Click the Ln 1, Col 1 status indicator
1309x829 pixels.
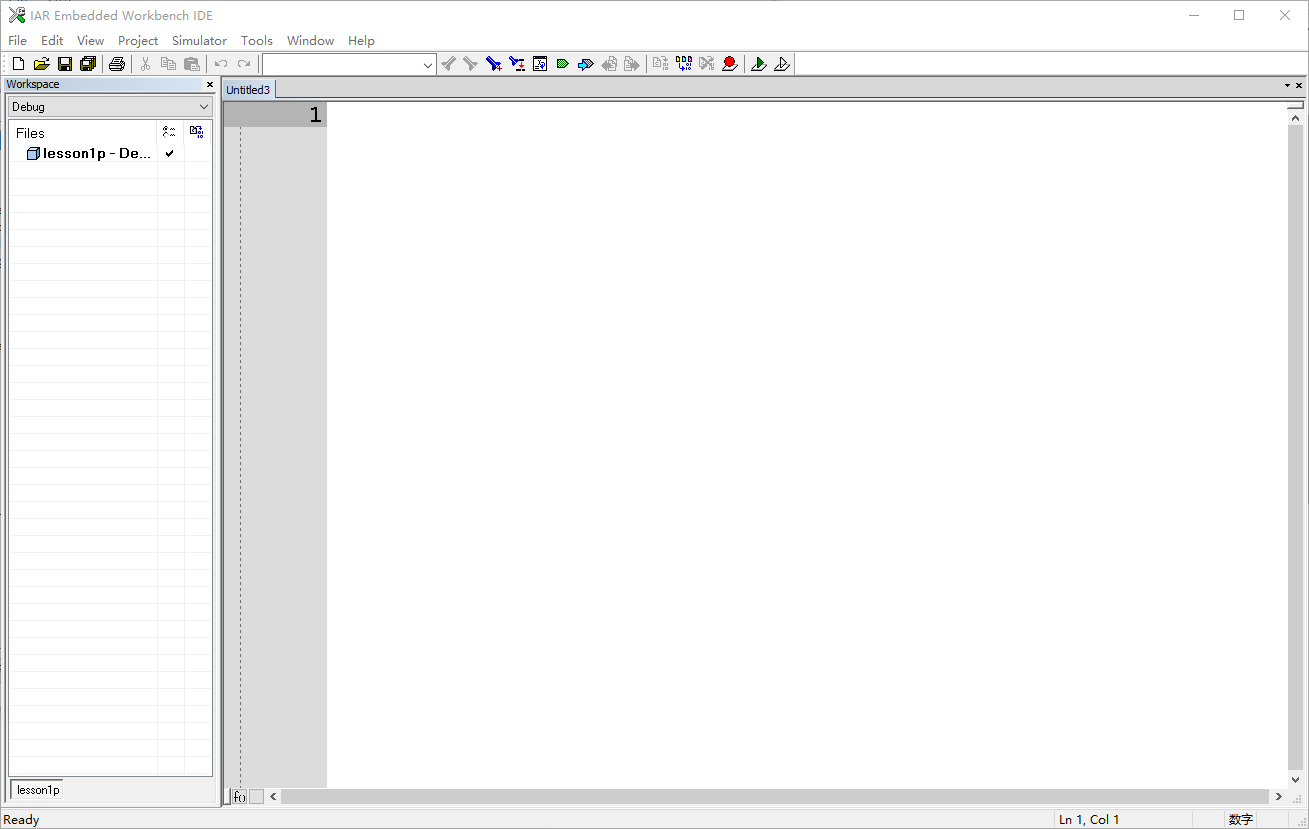pyautogui.click(x=1089, y=820)
